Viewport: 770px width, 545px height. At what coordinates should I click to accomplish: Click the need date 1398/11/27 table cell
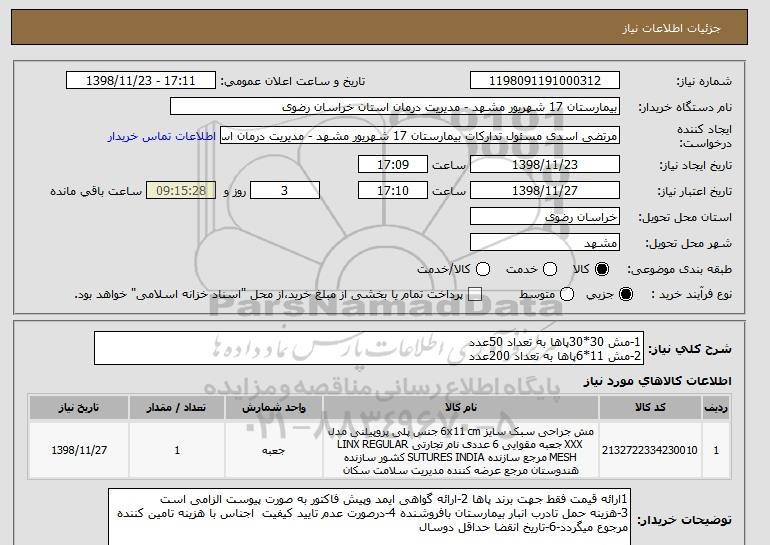point(79,450)
